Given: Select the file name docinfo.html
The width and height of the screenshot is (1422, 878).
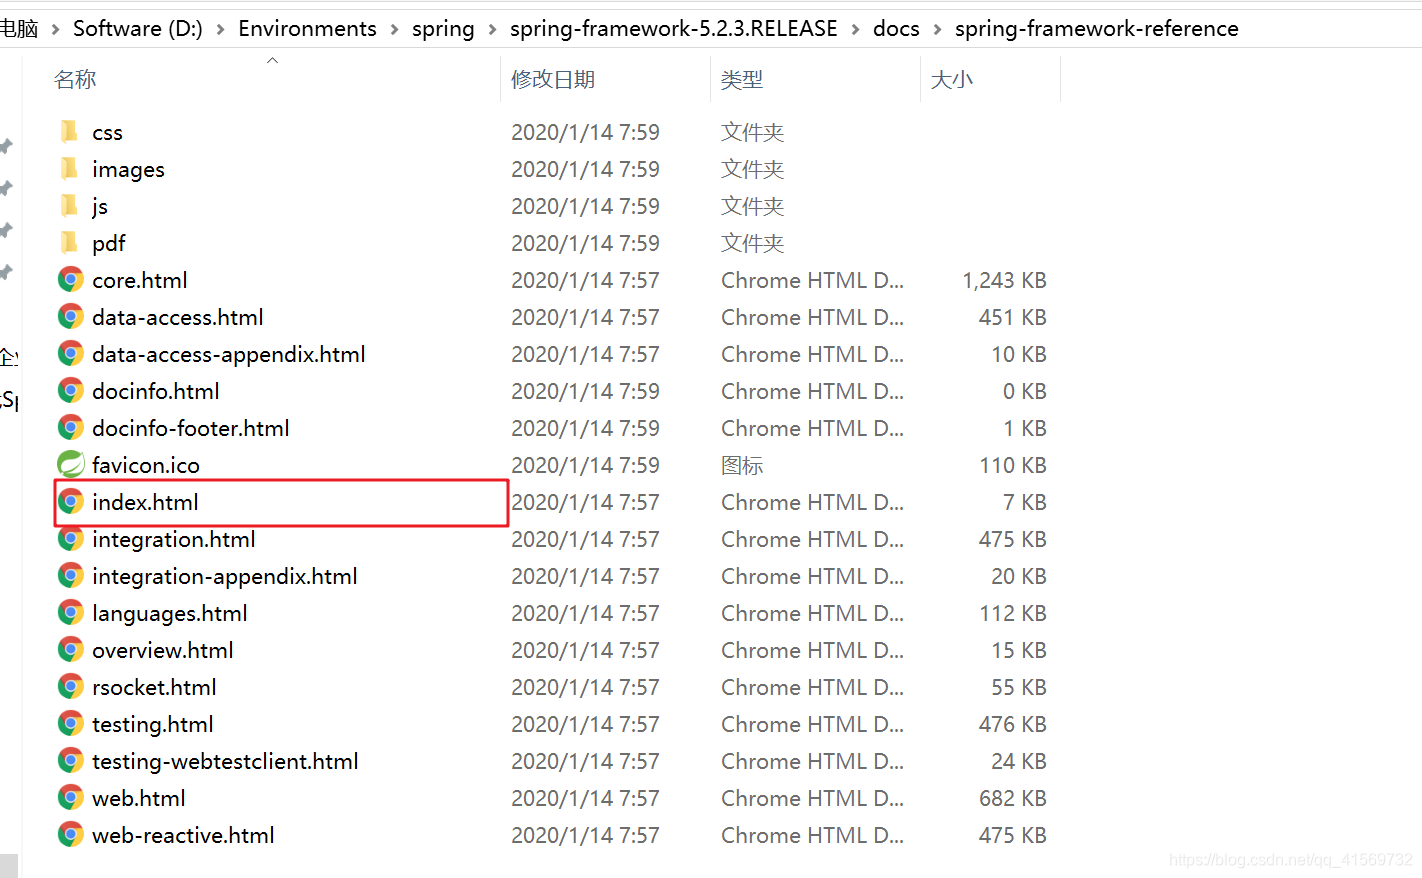Looking at the screenshot, I should (156, 391).
